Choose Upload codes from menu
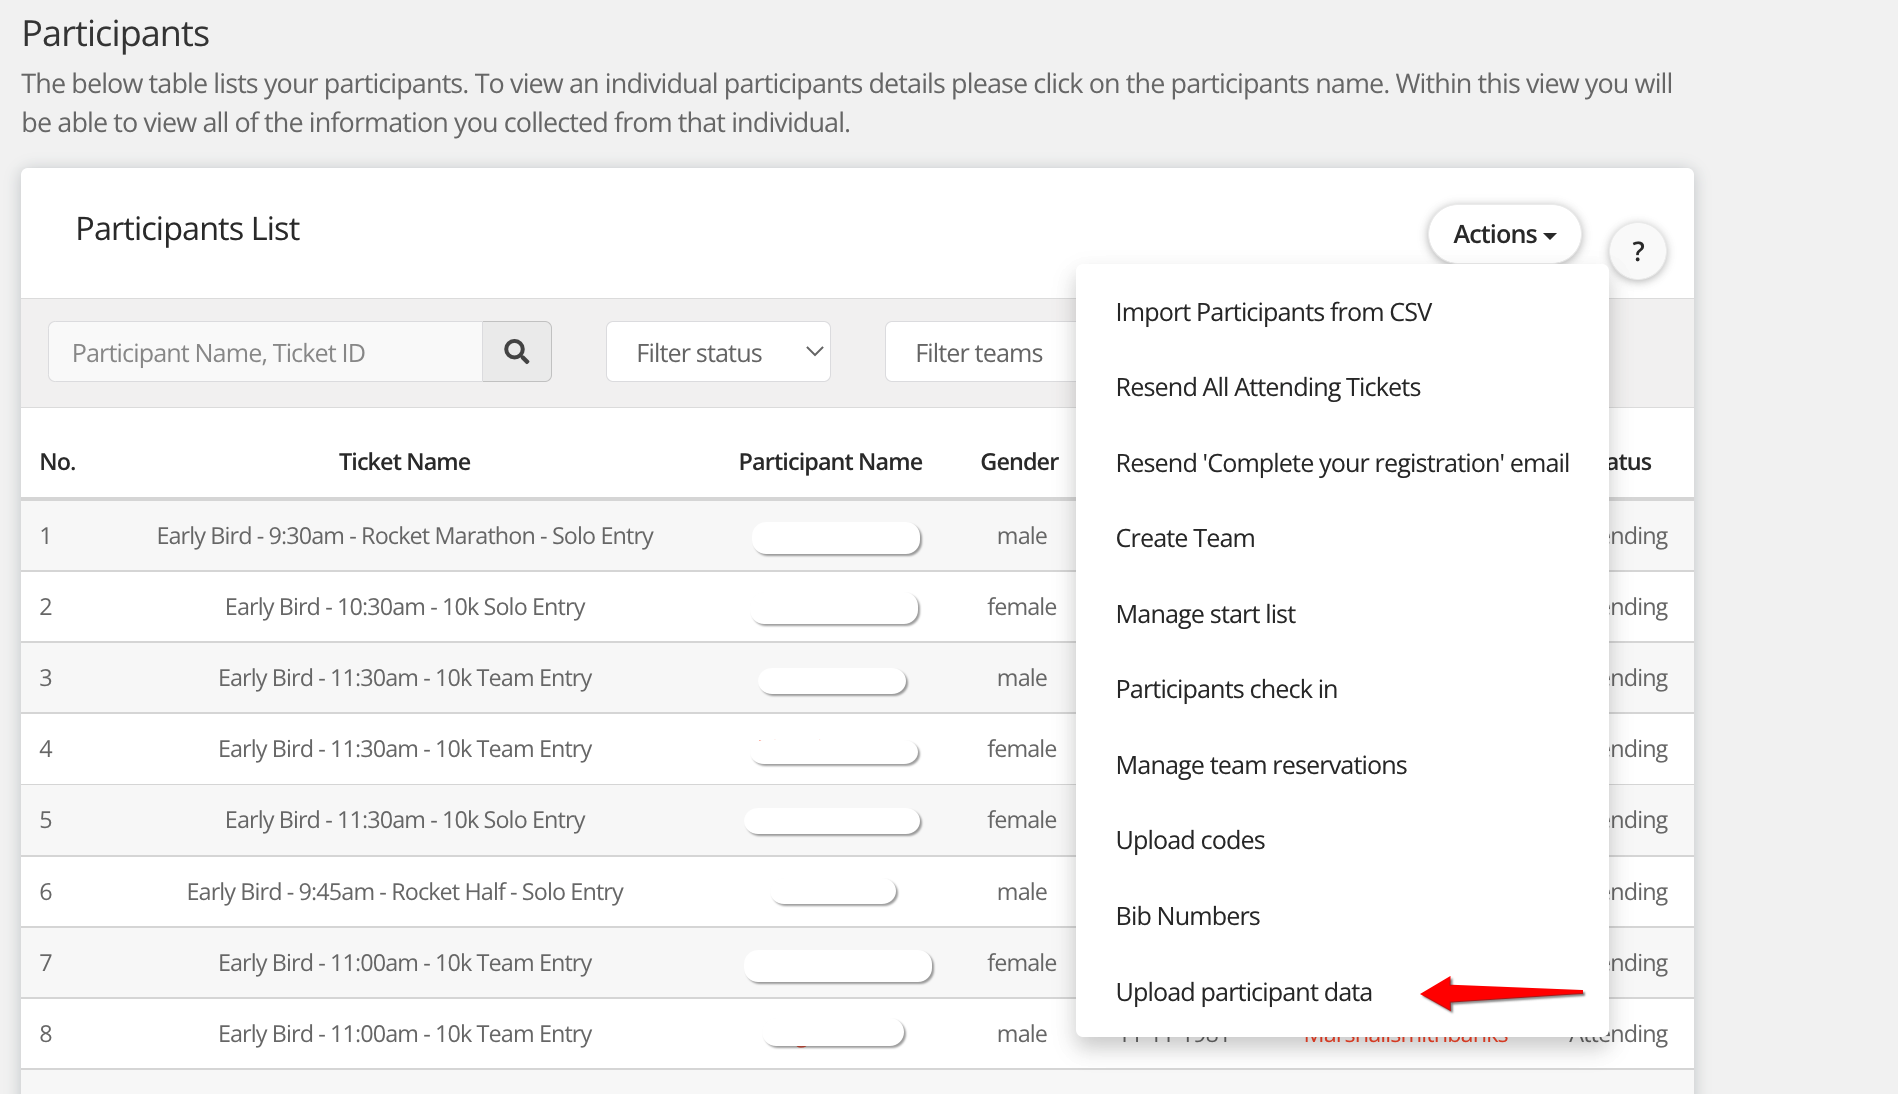This screenshot has height=1094, width=1898. pos(1190,840)
